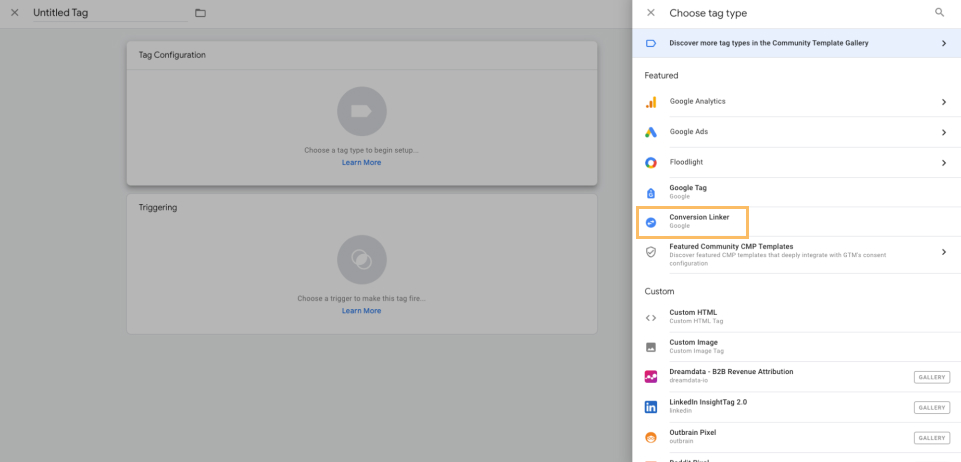
Task: Click the Community Template Gallery tag icon
Action: click(651, 44)
